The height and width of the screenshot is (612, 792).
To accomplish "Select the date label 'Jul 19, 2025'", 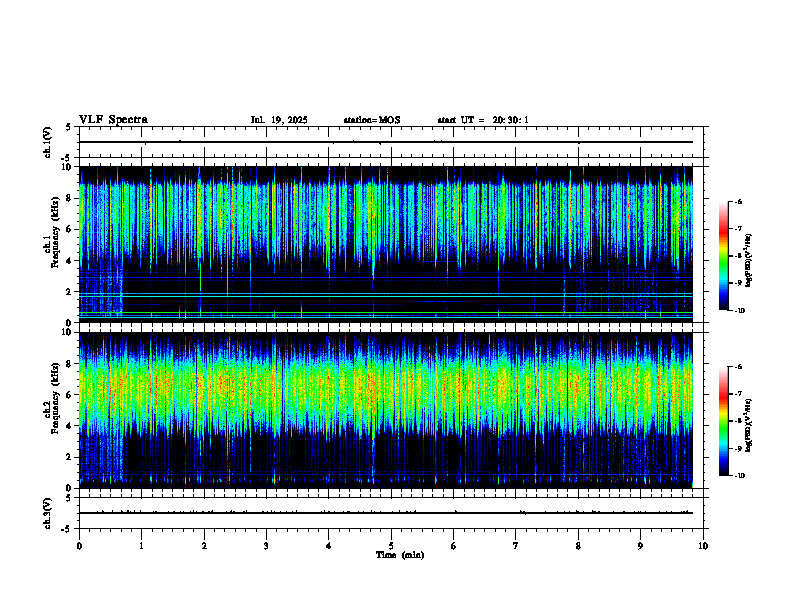I will [x=279, y=120].
